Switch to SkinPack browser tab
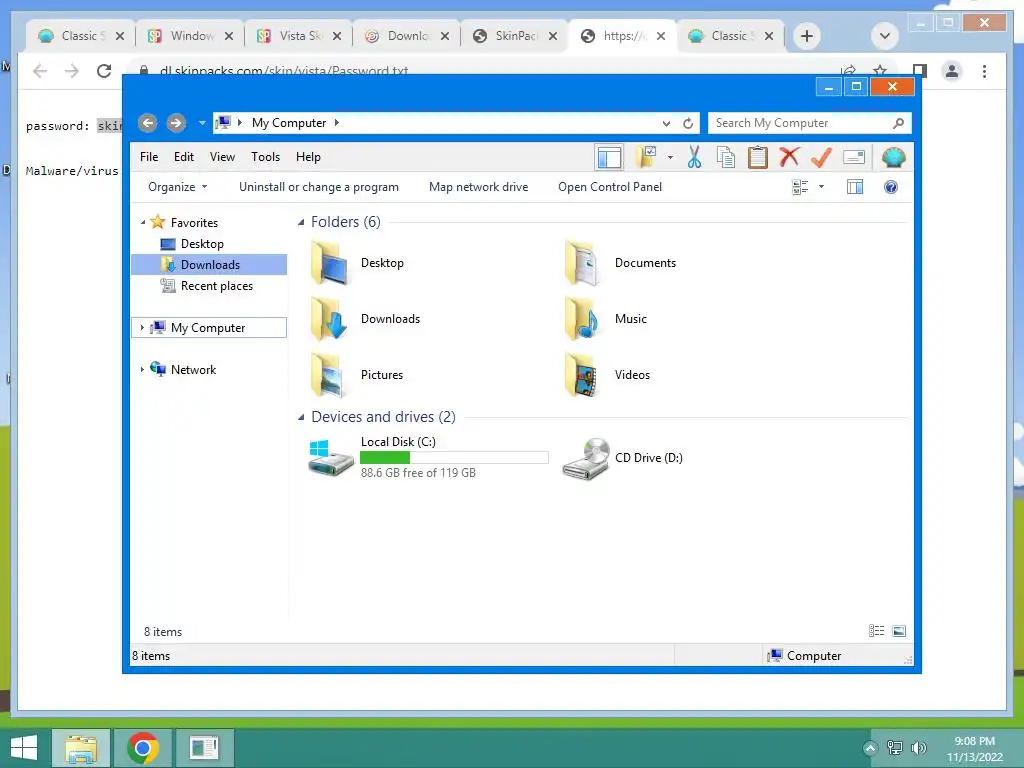1024x768 pixels. pos(515,36)
